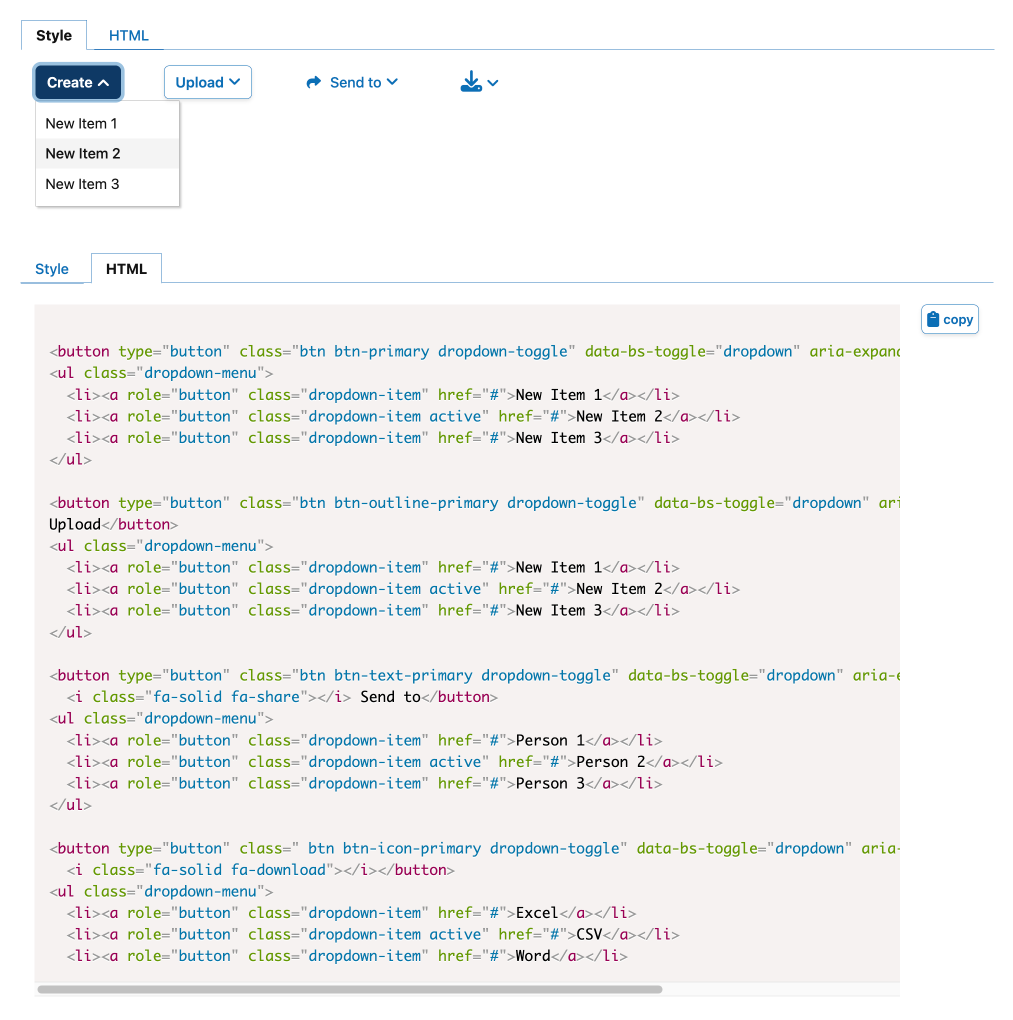Click the active HTML tab above the code
The height and width of the screenshot is (1020, 1013).
click(126, 268)
